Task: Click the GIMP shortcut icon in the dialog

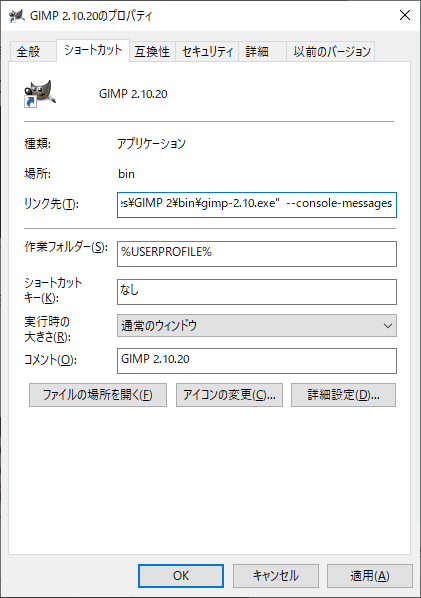Action: [40, 94]
